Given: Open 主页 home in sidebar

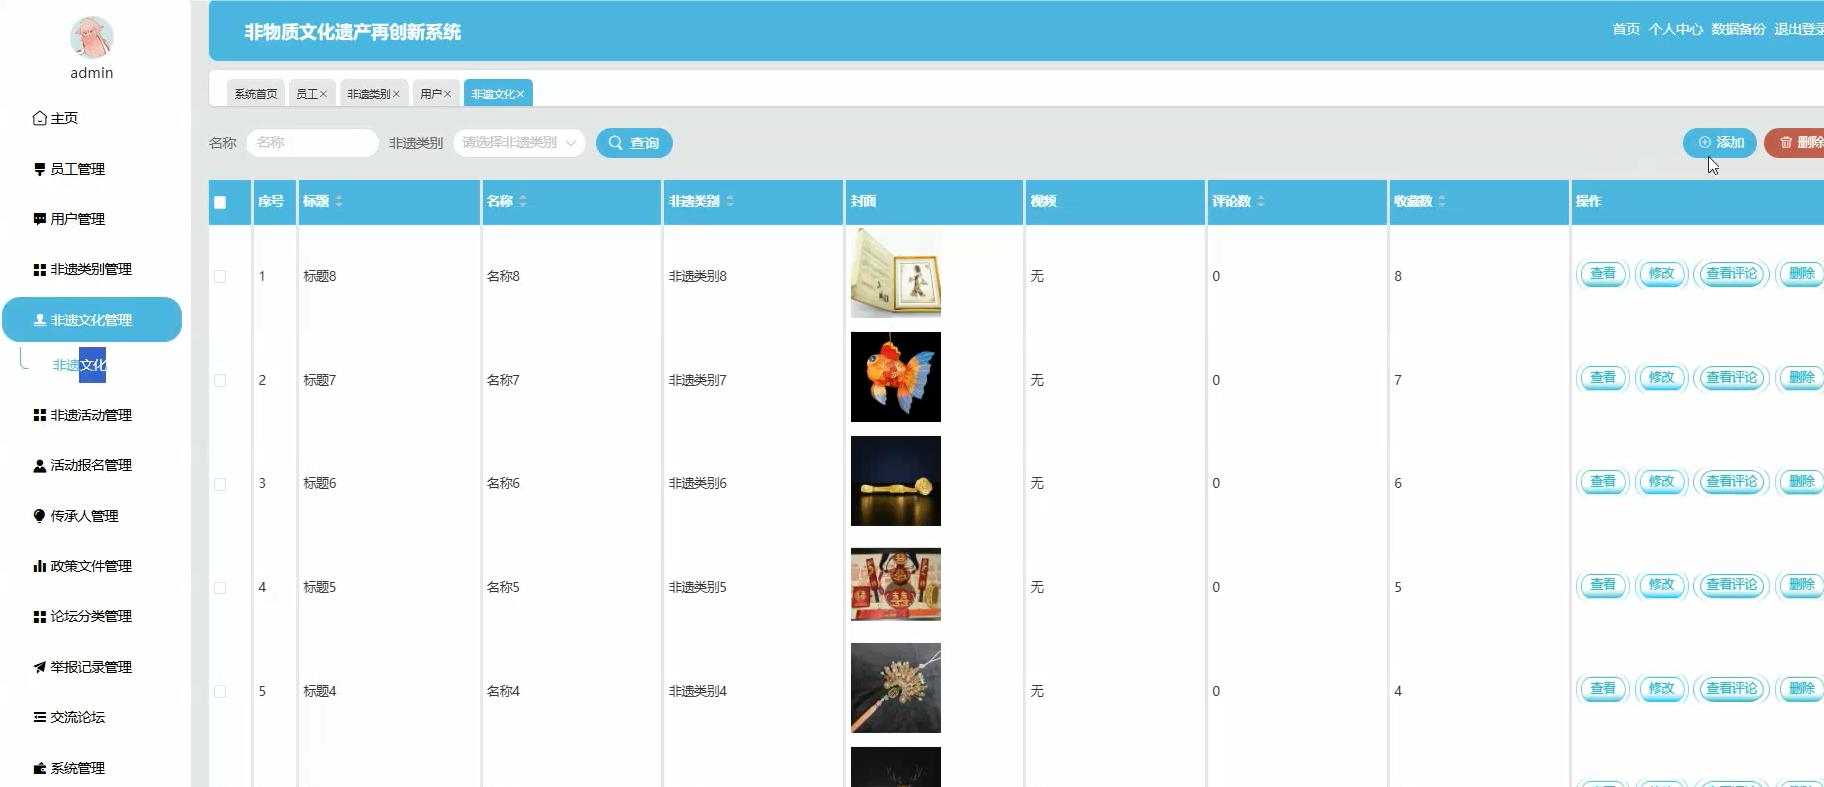Looking at the screenshot, I should pos(55,118).
